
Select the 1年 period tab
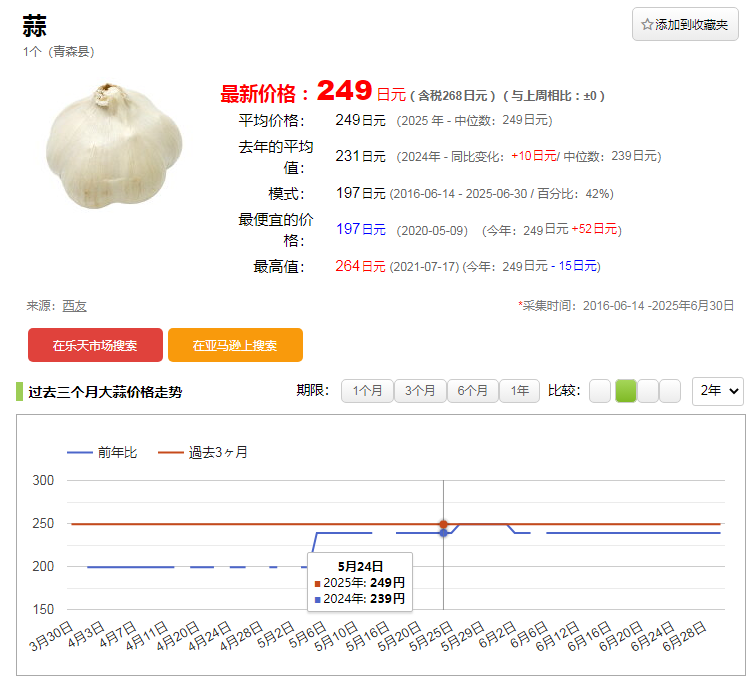tap(520, 391)
